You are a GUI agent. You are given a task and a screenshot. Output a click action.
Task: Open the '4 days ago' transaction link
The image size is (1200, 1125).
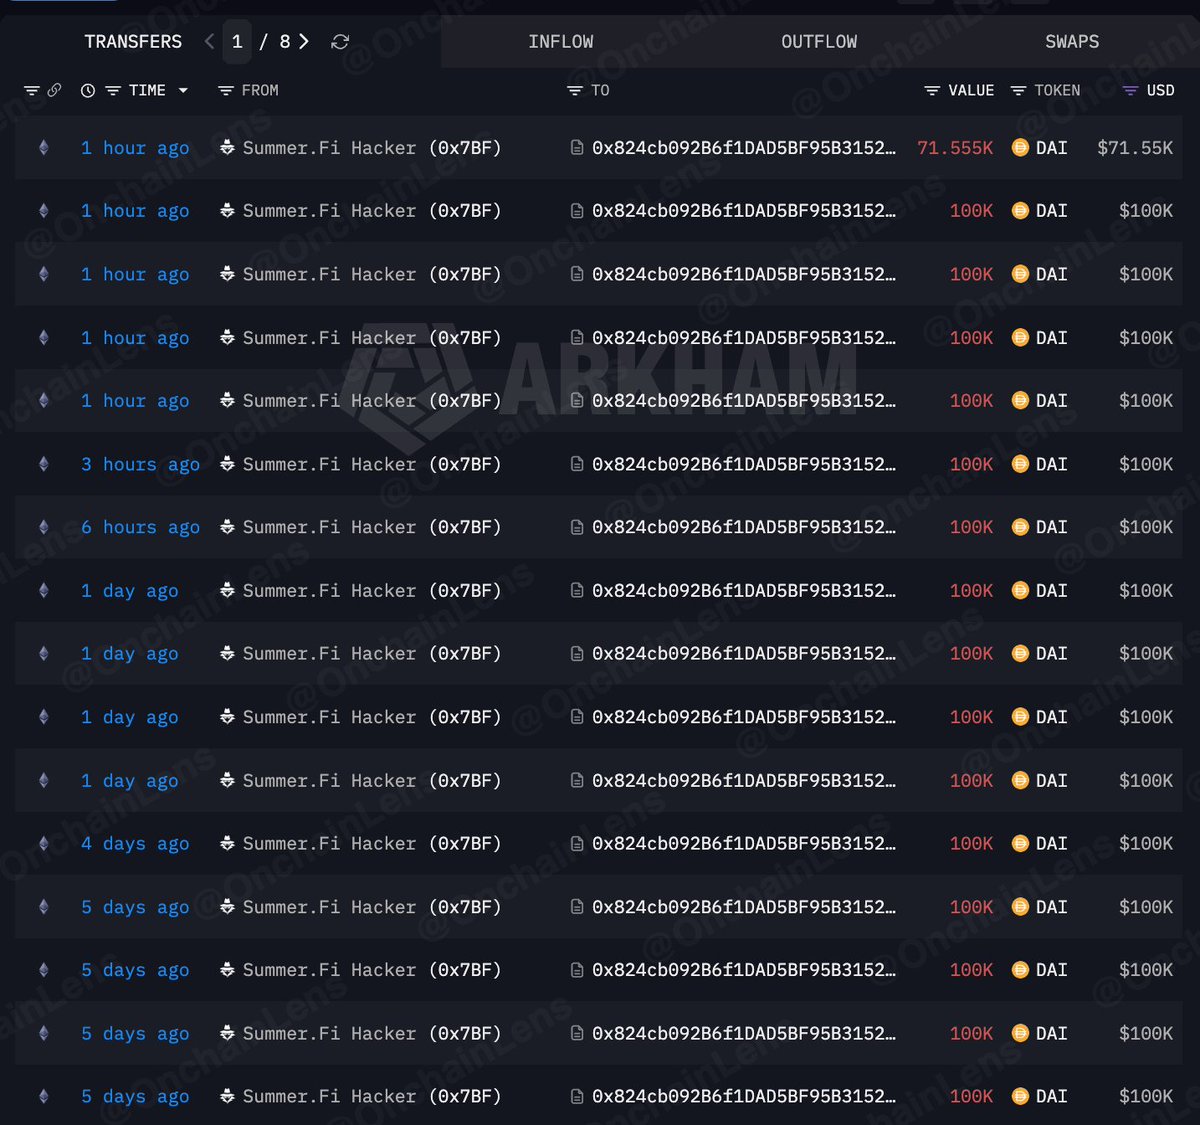click(135, 844)
